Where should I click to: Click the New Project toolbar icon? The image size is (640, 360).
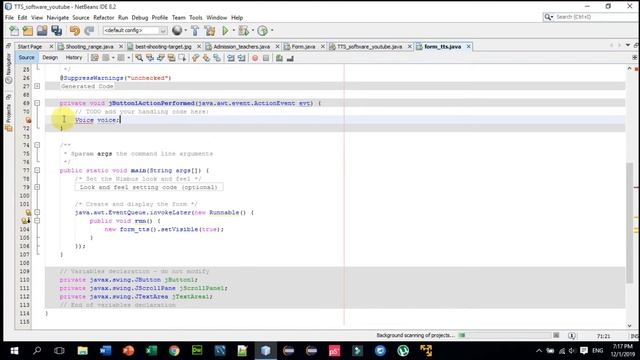tap(28, 31)
